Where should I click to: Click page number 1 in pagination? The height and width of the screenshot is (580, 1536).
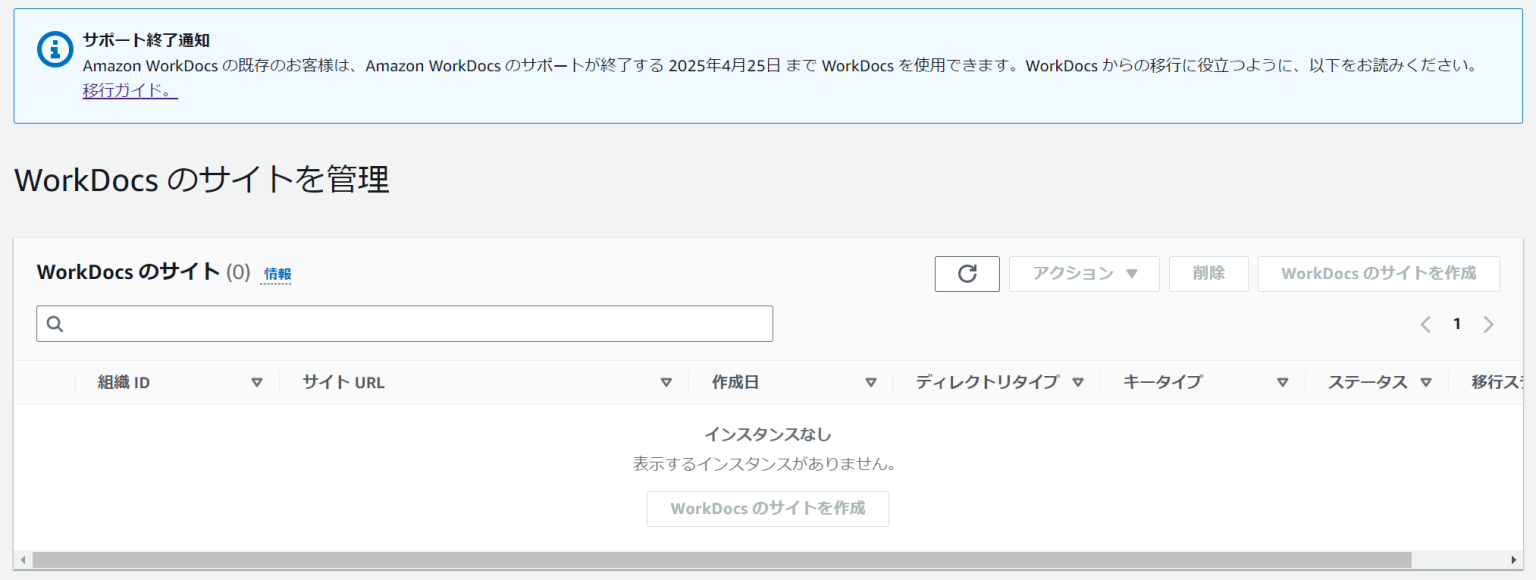(1457, 324)
